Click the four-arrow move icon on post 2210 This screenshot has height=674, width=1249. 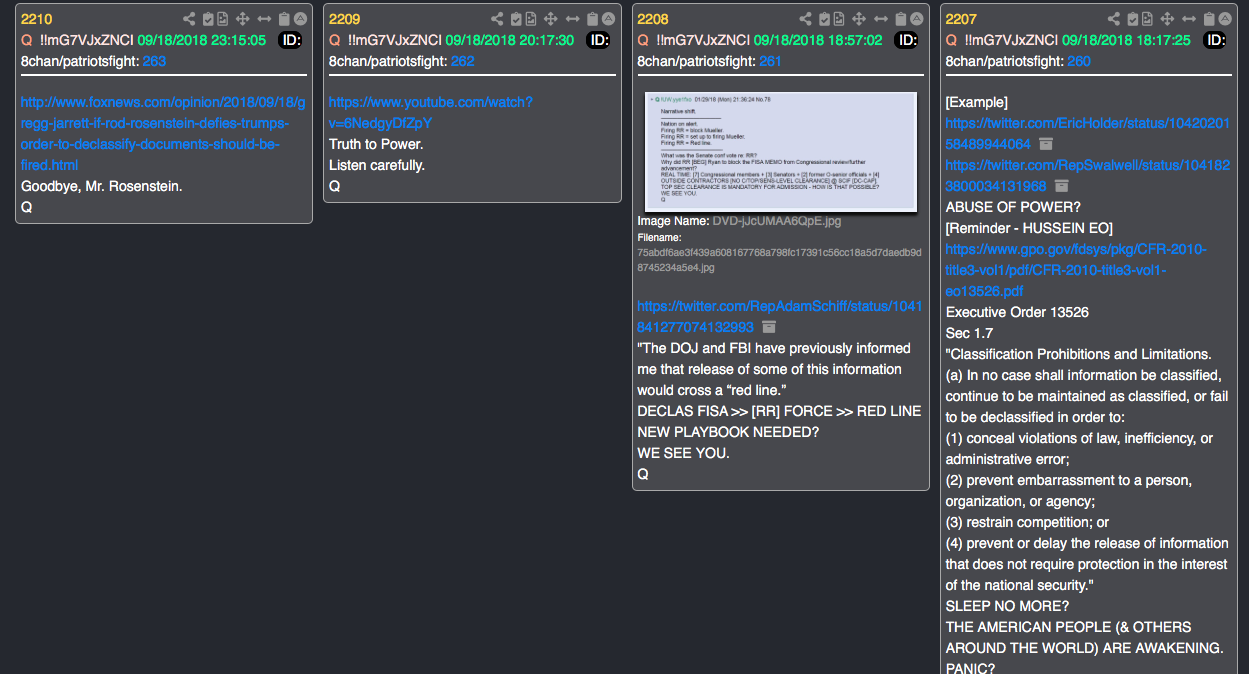242,19
